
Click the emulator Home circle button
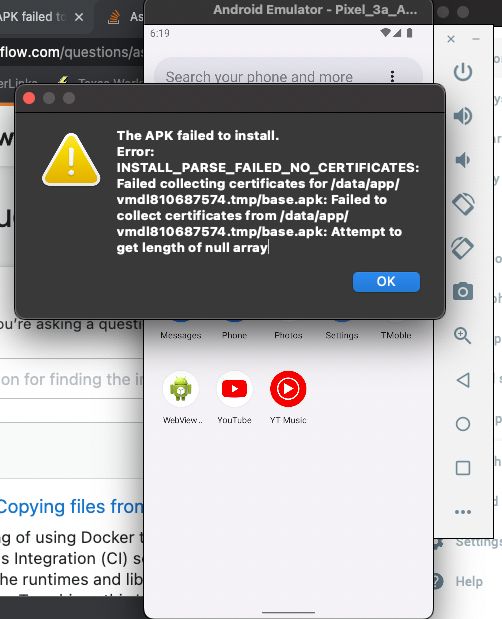click(x=463, y=424)
